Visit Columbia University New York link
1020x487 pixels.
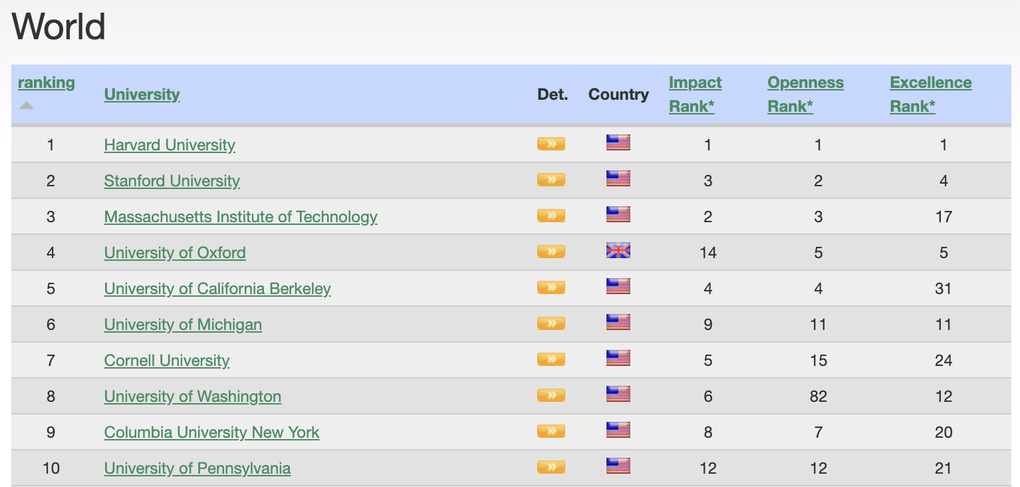click(211, 432)
